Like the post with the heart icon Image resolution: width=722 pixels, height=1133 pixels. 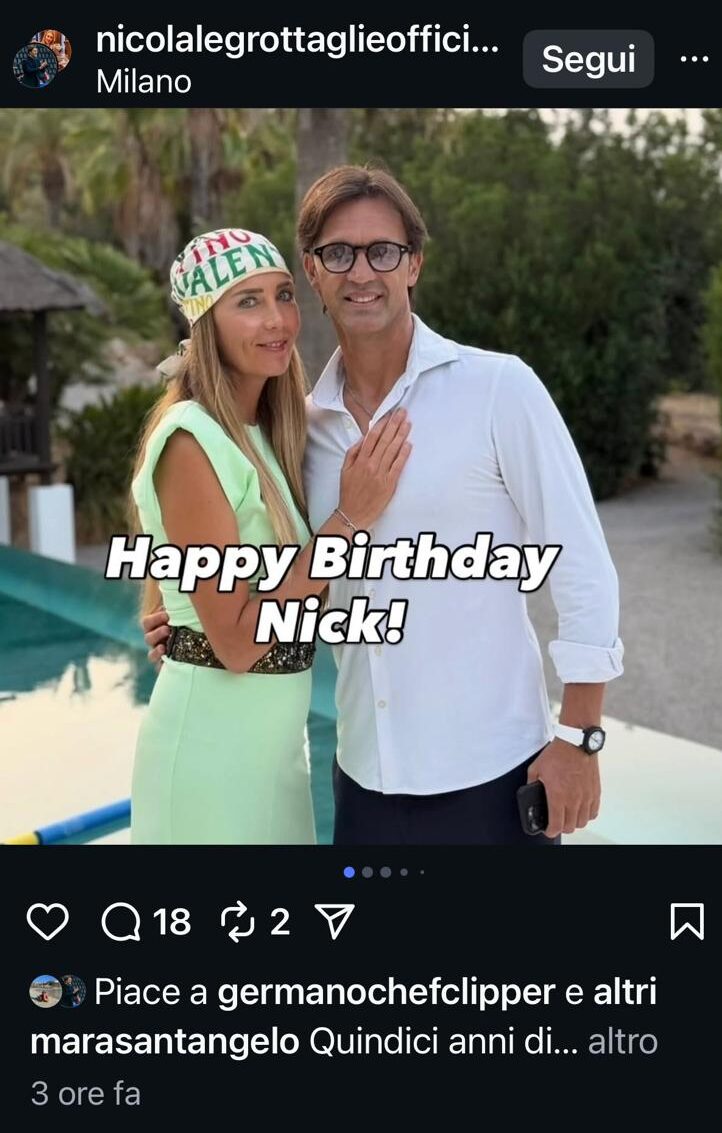pyautogui.click(x=47, y=921)
